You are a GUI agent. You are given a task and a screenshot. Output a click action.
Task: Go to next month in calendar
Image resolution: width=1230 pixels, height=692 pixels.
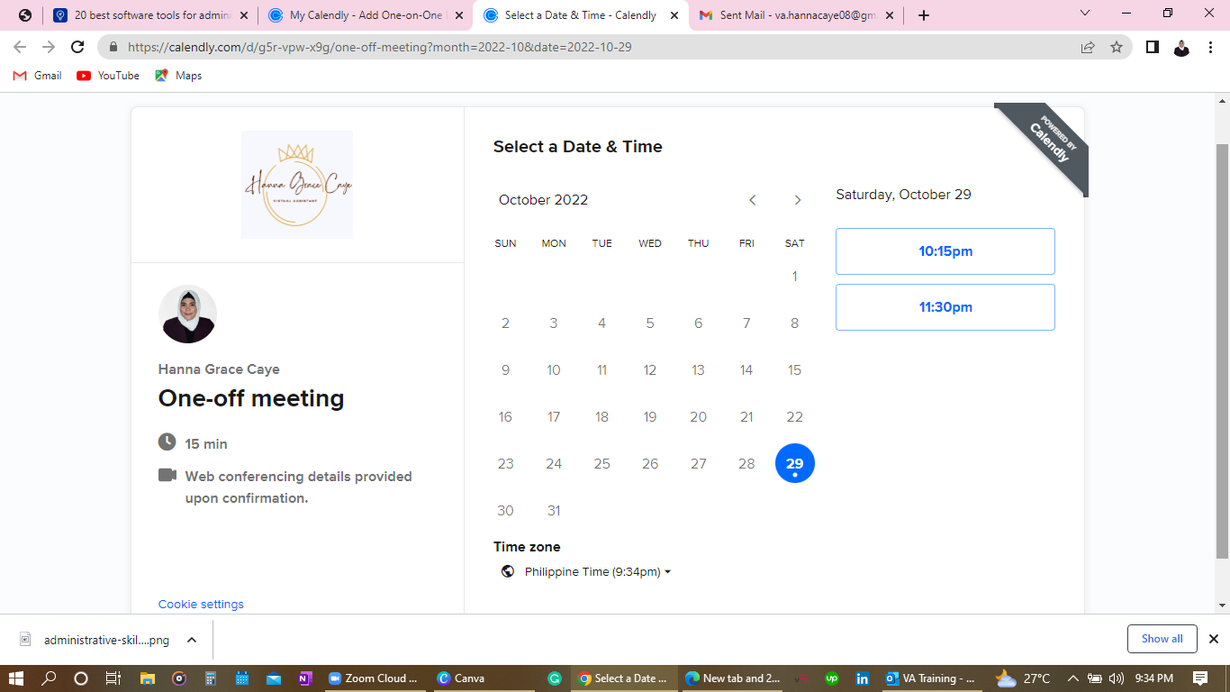coord(797,200)
